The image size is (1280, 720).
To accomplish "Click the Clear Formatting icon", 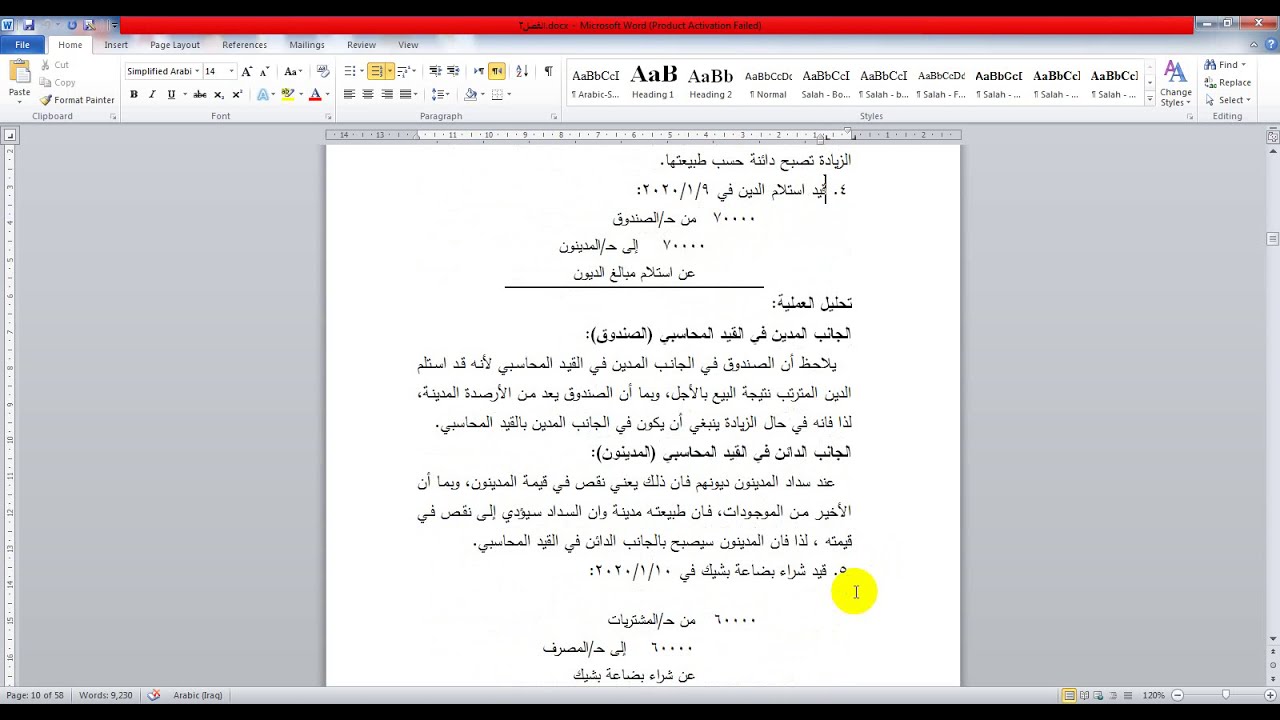I will click(323, 72).
